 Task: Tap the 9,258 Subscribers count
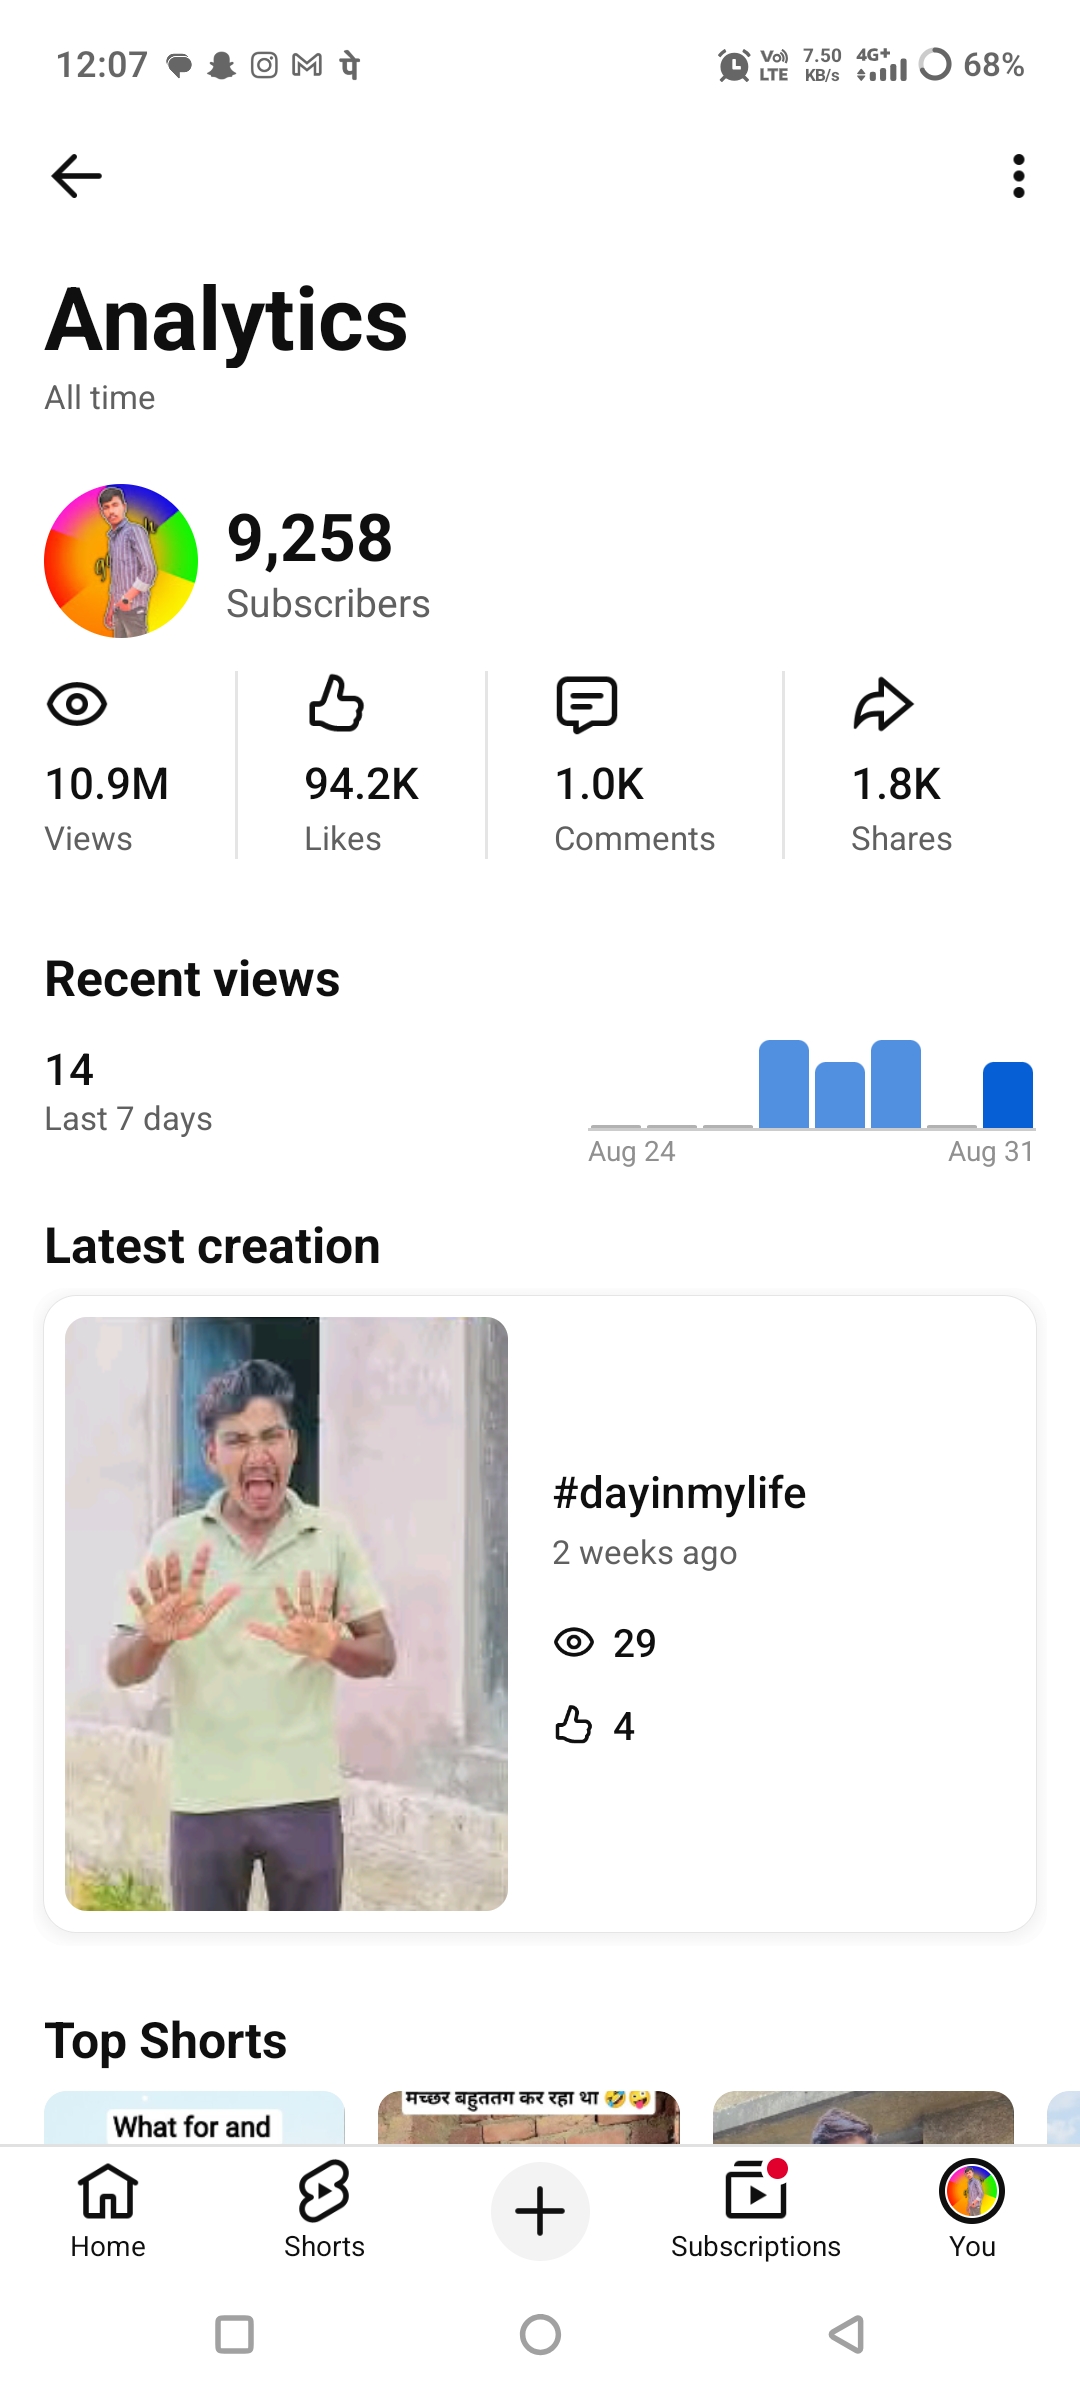click(328, 565)
